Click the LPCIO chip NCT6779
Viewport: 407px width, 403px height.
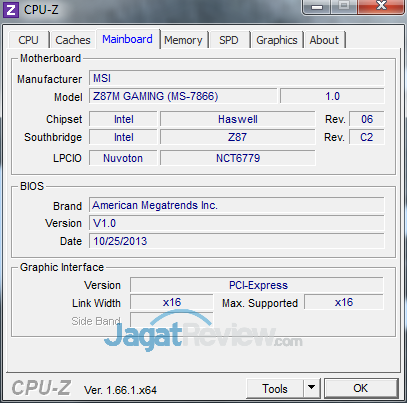pos(238,158)
